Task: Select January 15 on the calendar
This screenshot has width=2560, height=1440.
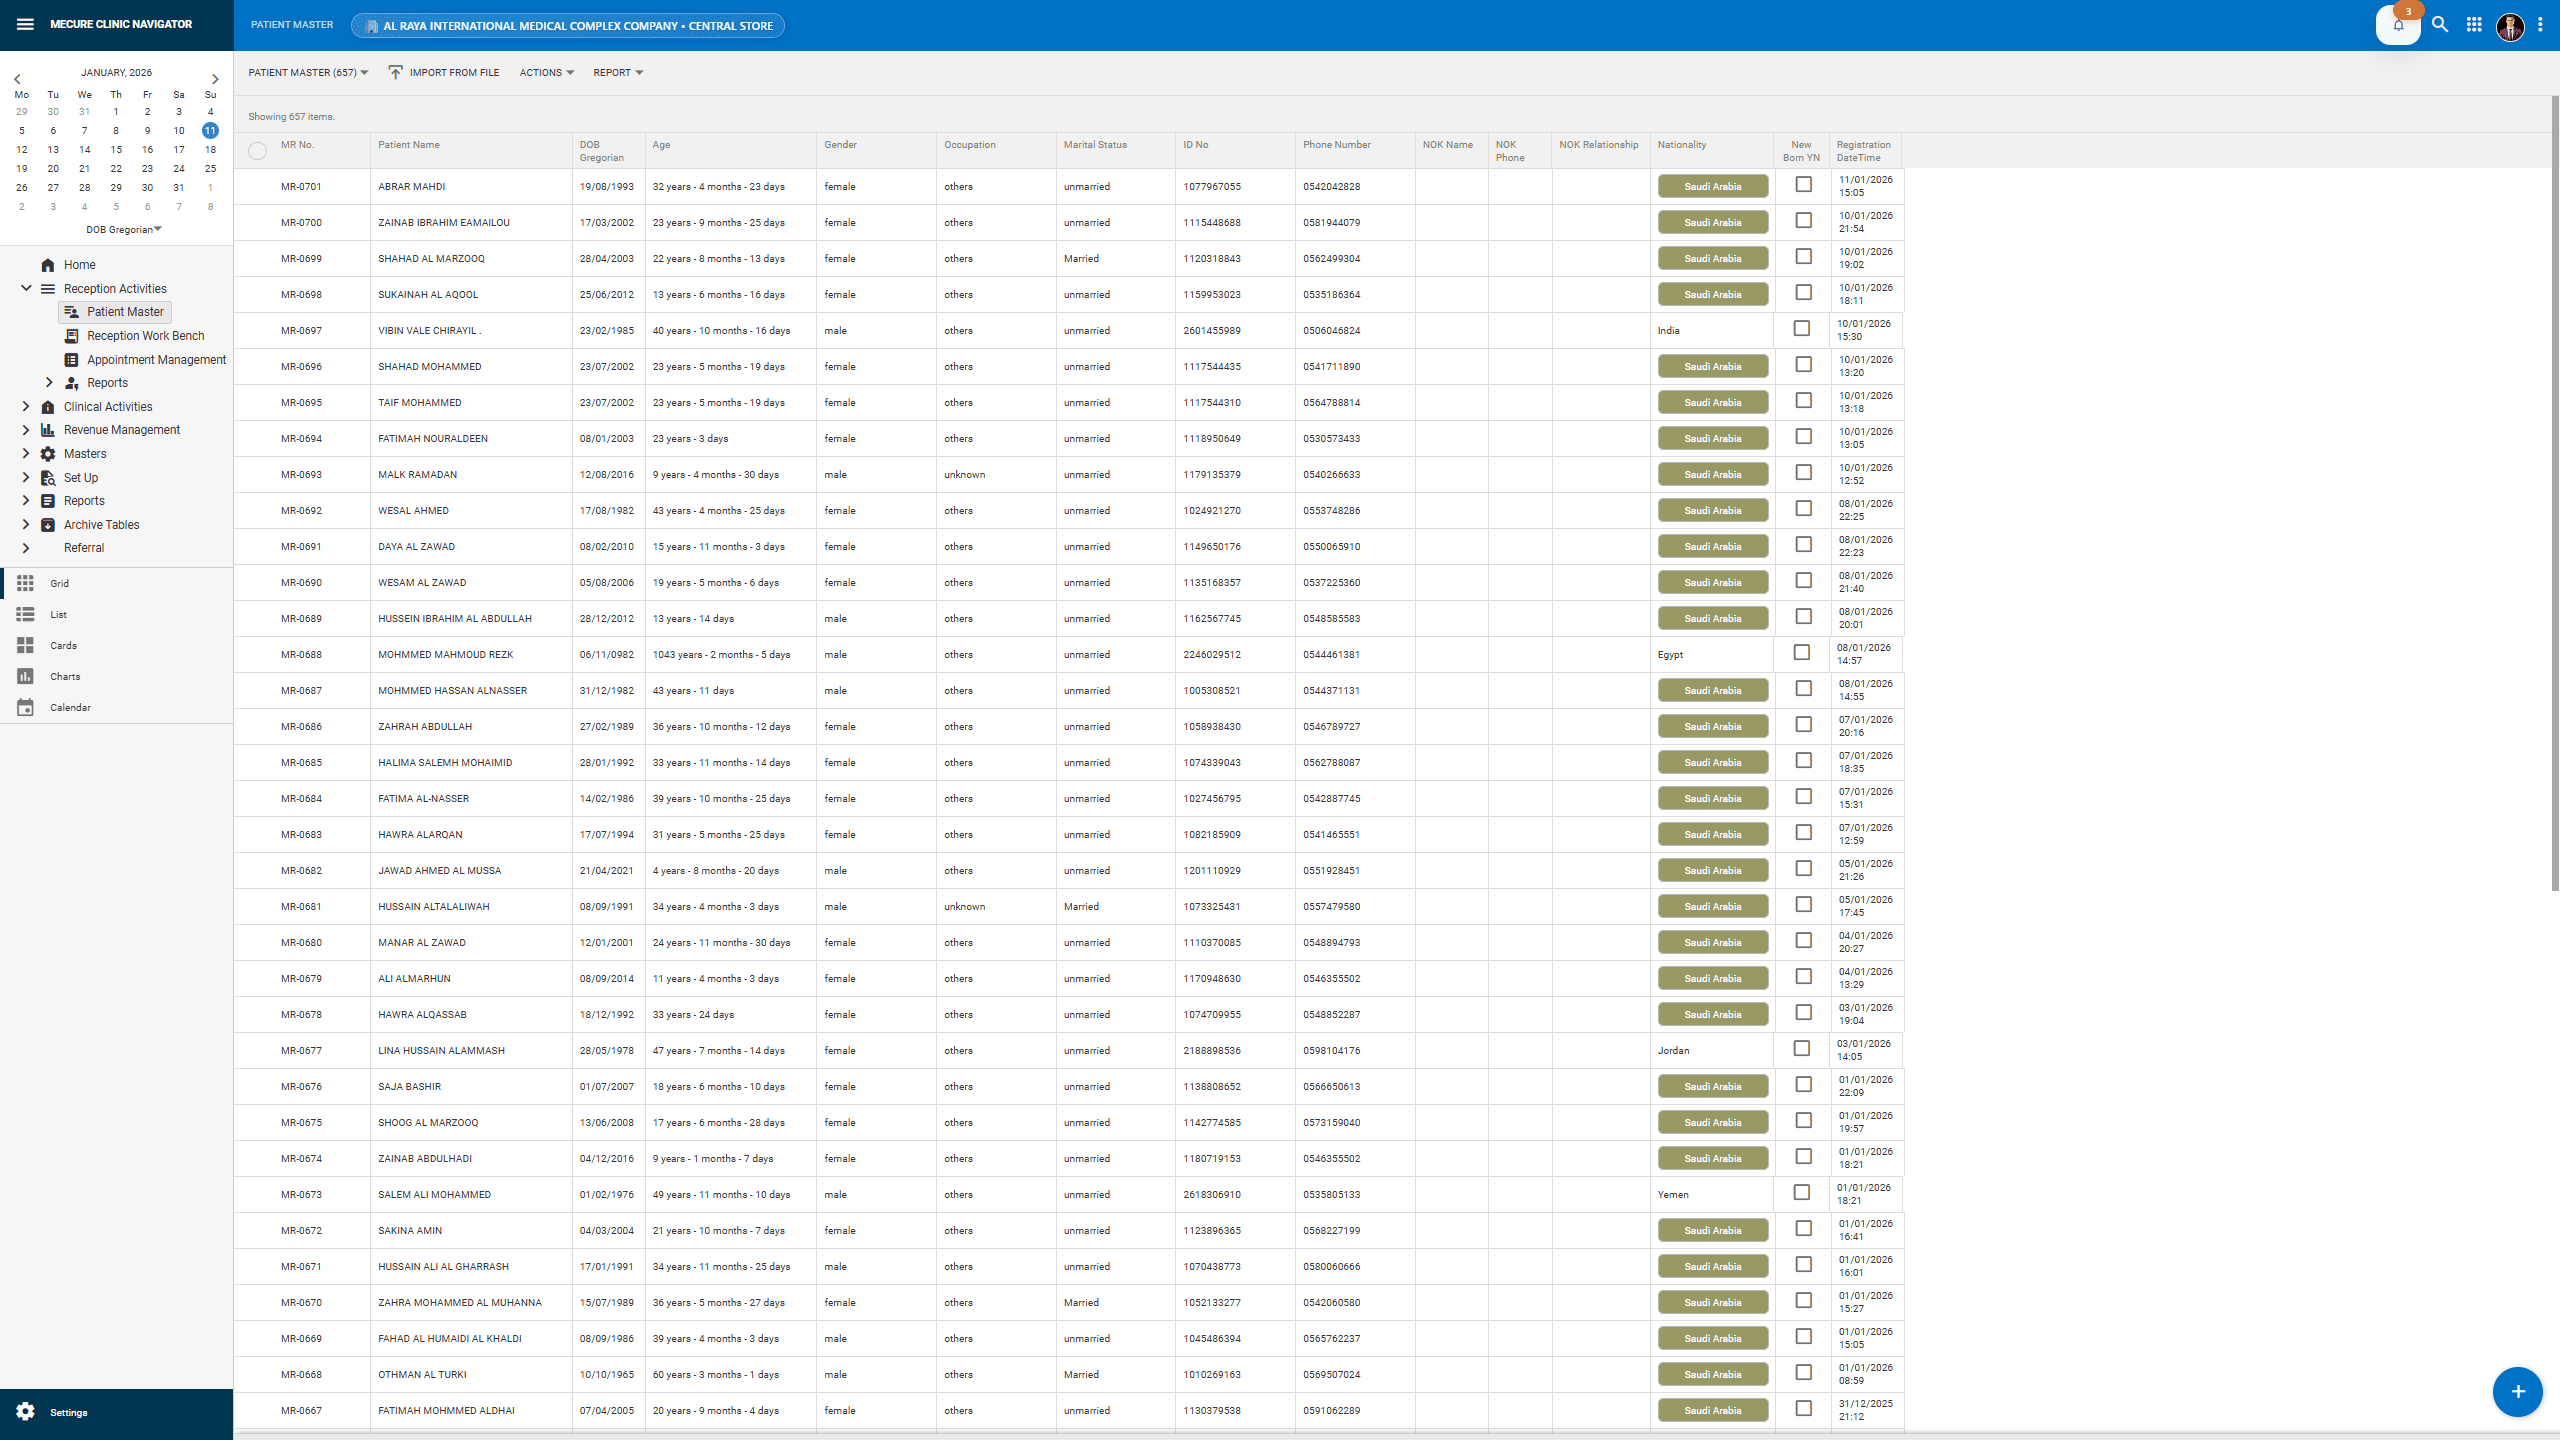Action: [116, 149]
